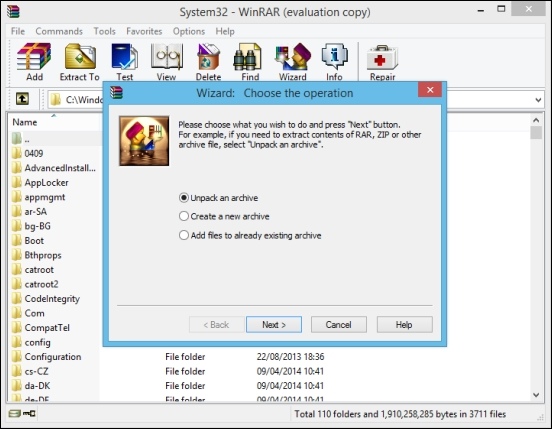
Task: Click the file list scrollbar down arrow
Action: 536,395
